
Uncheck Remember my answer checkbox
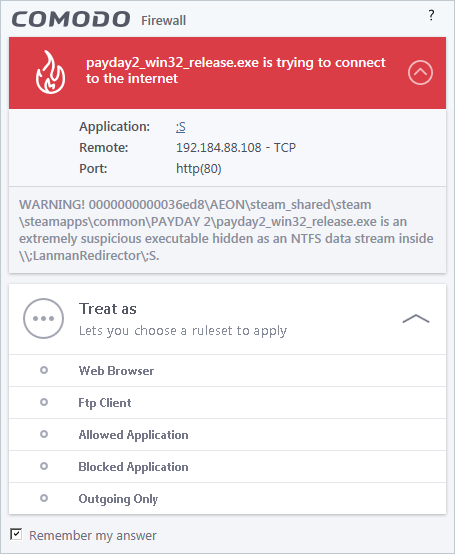[x=16, y=534]
